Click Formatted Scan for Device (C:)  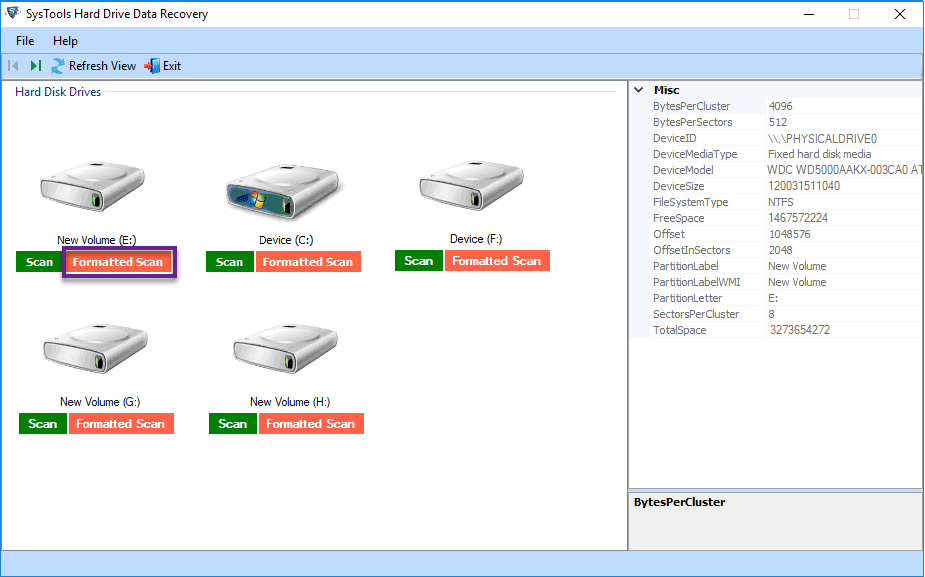click(x=308, y=262)
